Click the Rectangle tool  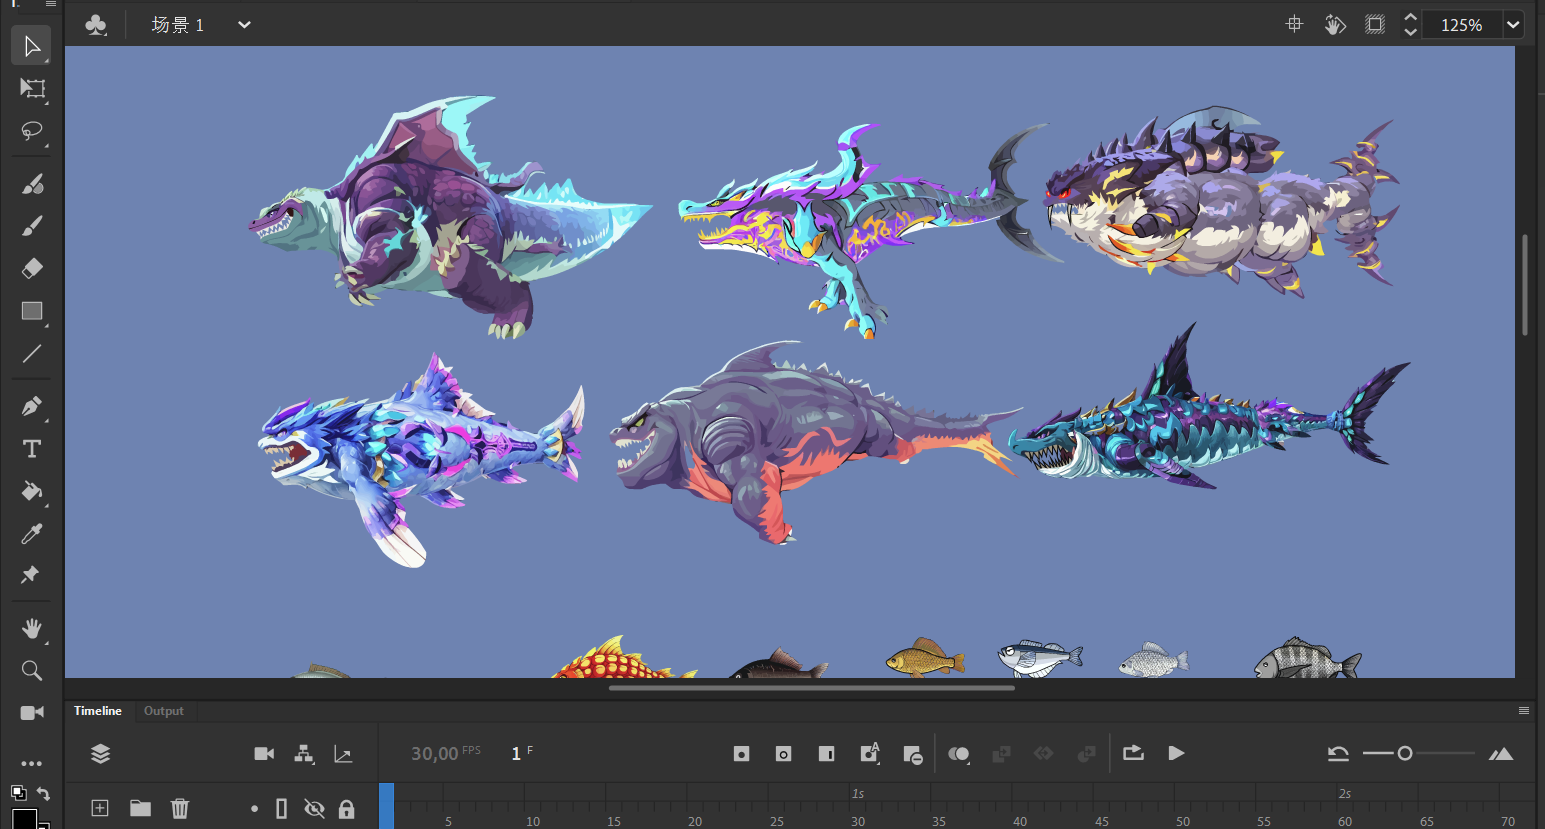tap(32, 311)
